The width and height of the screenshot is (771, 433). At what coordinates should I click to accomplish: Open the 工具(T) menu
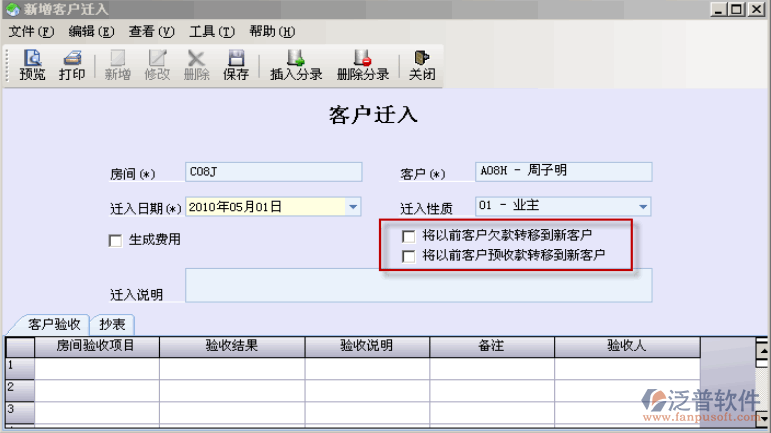[x=211, y=31]
